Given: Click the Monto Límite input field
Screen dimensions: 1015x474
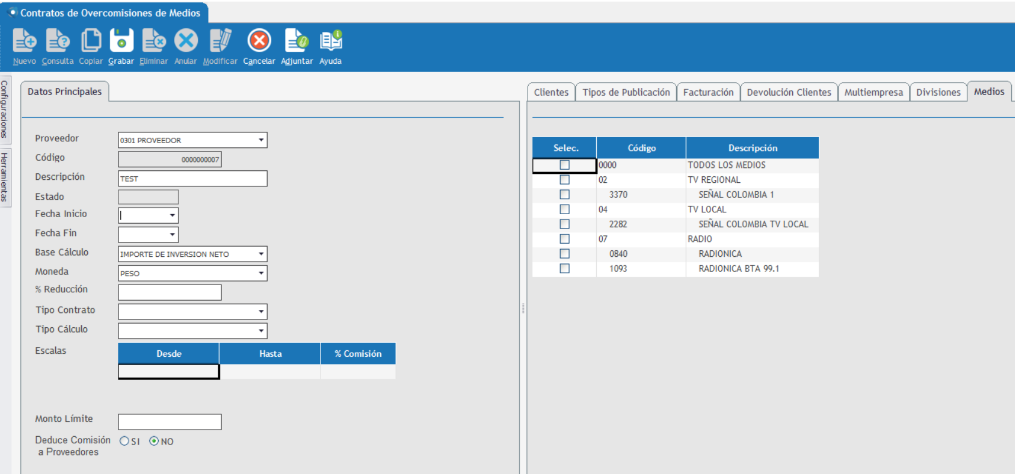Looking at the screenshot, I should [169, 422].
